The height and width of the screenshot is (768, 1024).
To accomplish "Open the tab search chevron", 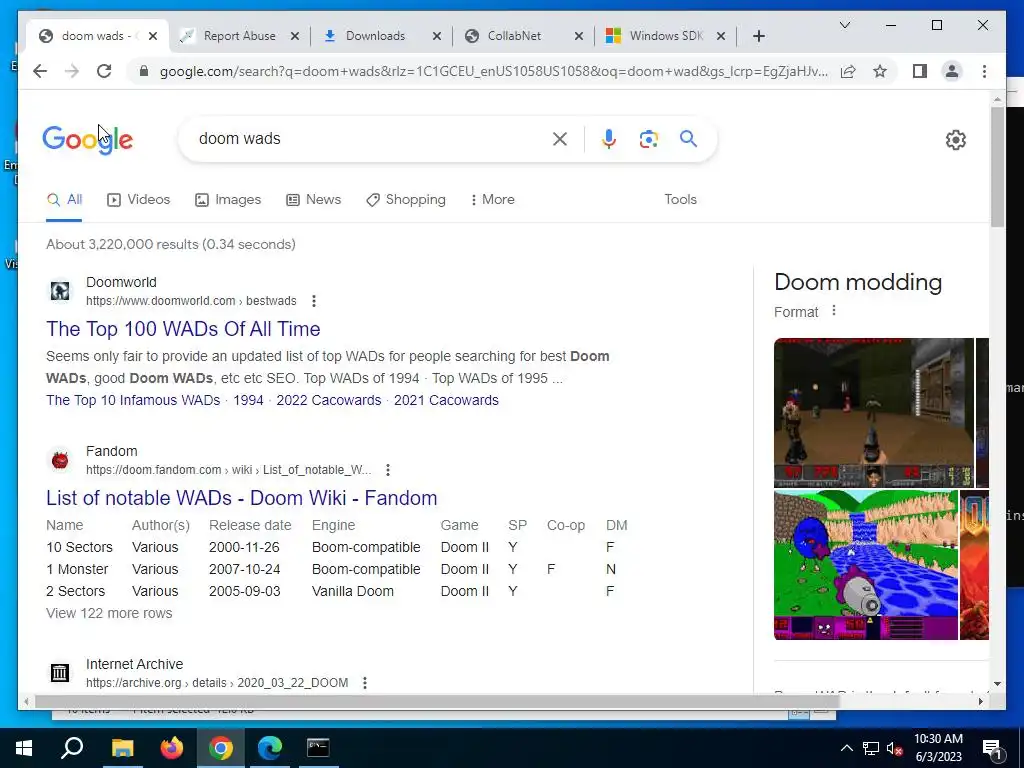I will [x=844, y=25].
